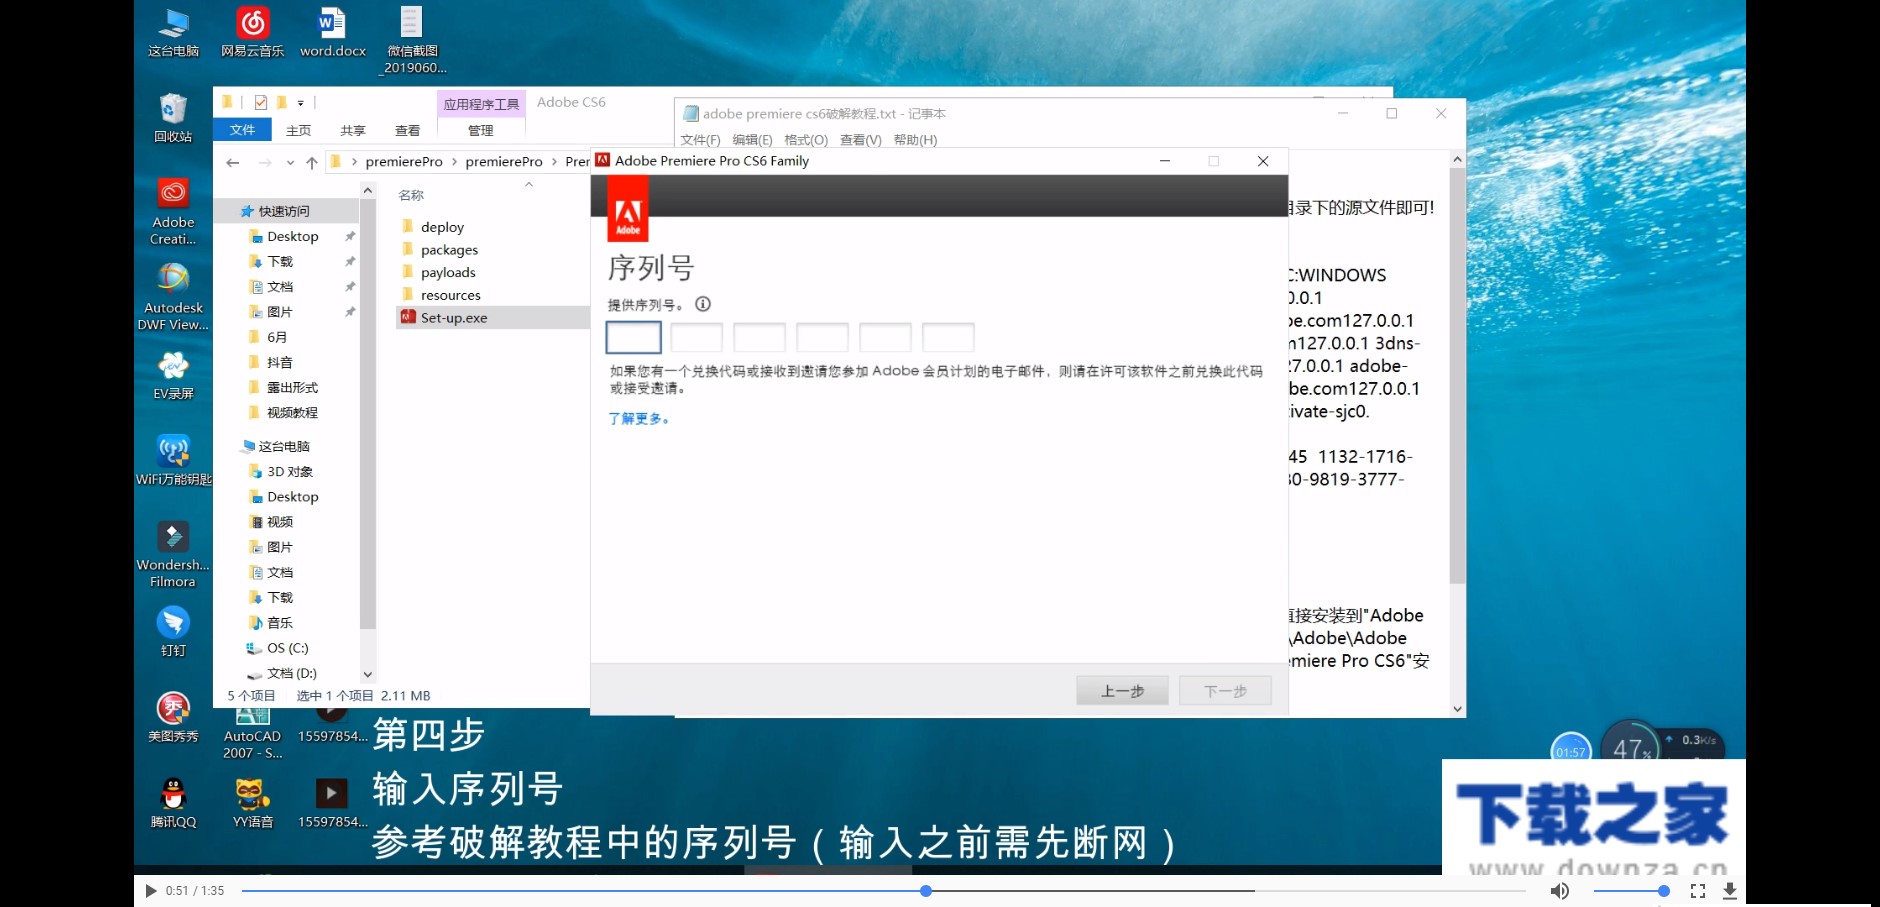Click the 了解更多 link in the installer
The width and height of the screenshot is (1880, 907).
pos(638,419)
